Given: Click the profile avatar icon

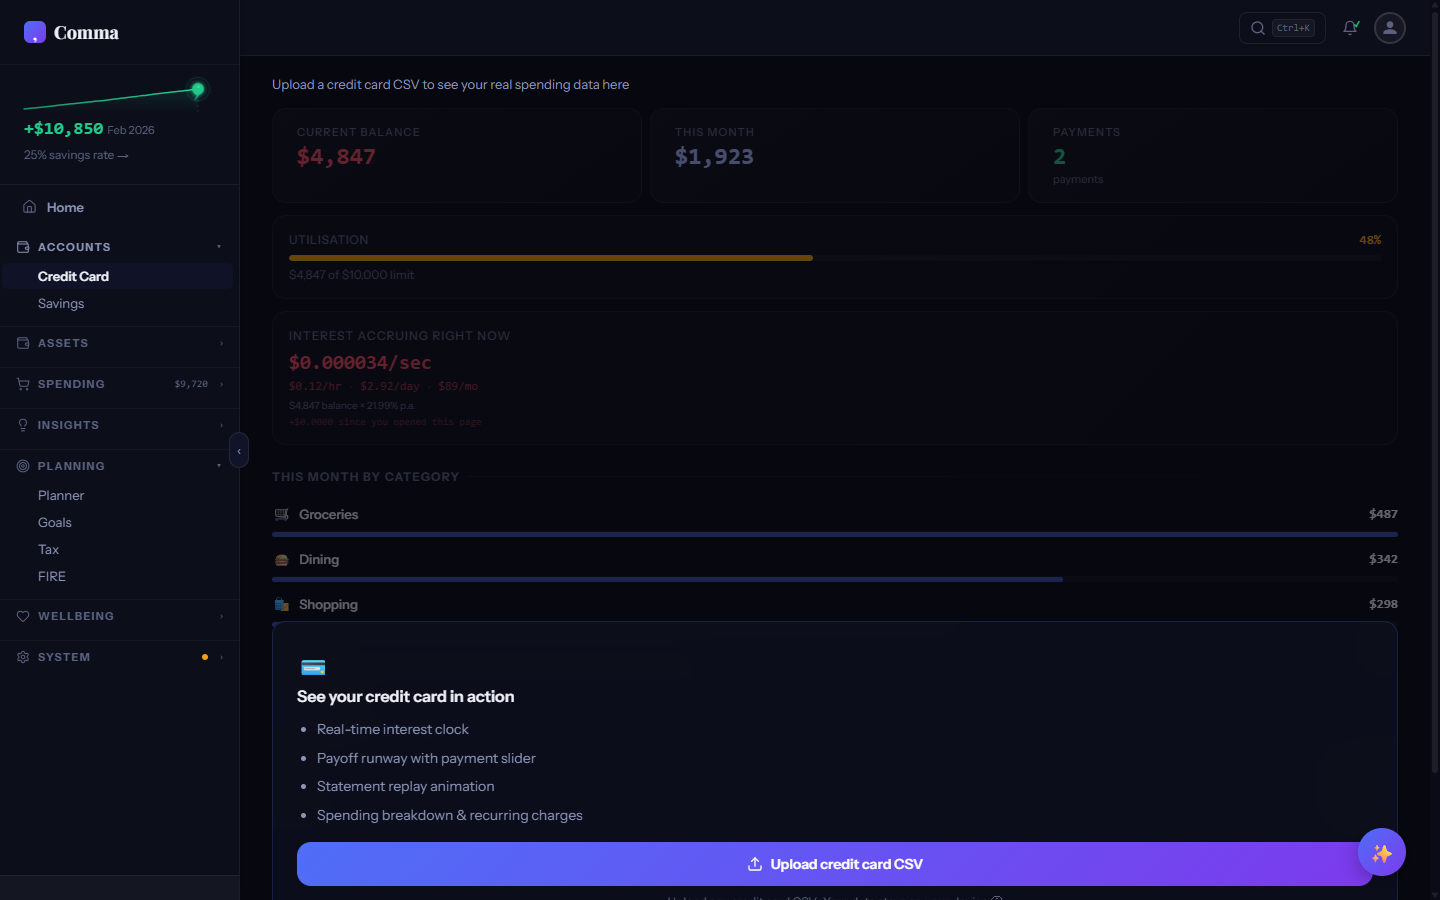Looking at the screenshot, I should tap(1389, 28).
